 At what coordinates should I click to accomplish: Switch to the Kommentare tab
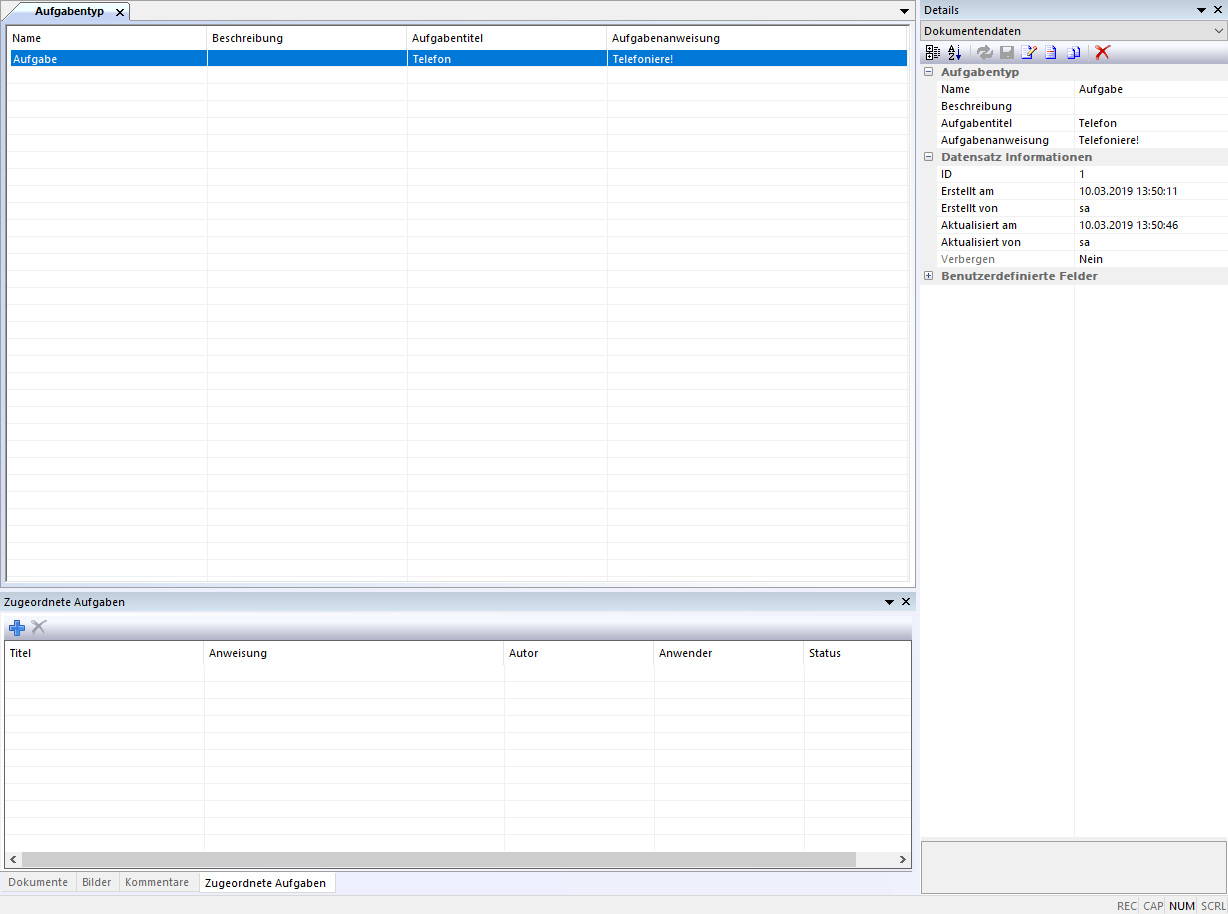coord(157,882)
